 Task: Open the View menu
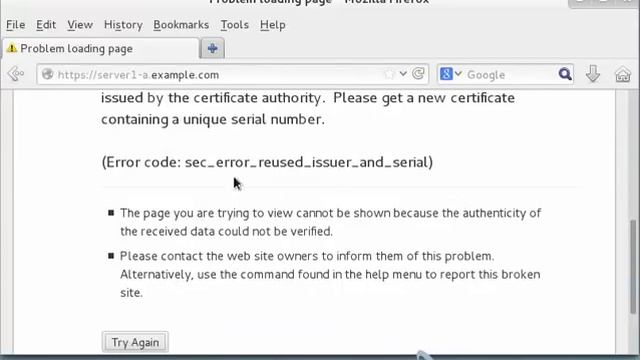coord(80,25)
